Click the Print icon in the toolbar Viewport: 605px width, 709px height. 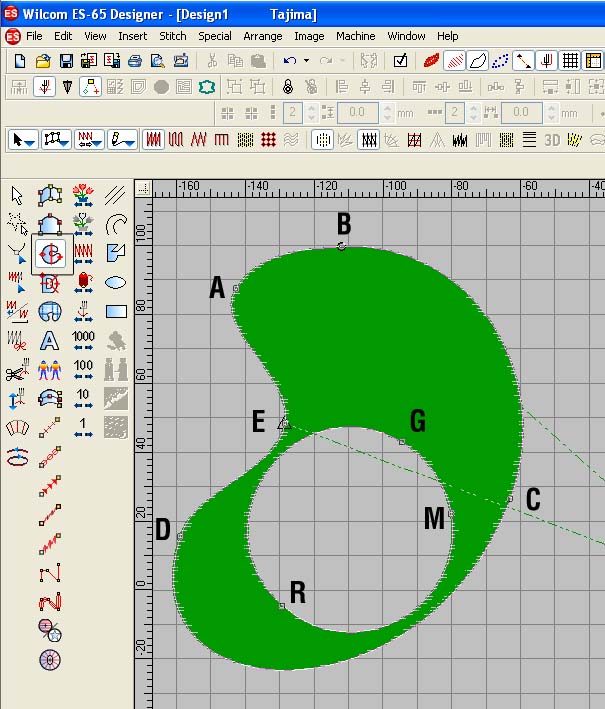[x=136, y=61]
